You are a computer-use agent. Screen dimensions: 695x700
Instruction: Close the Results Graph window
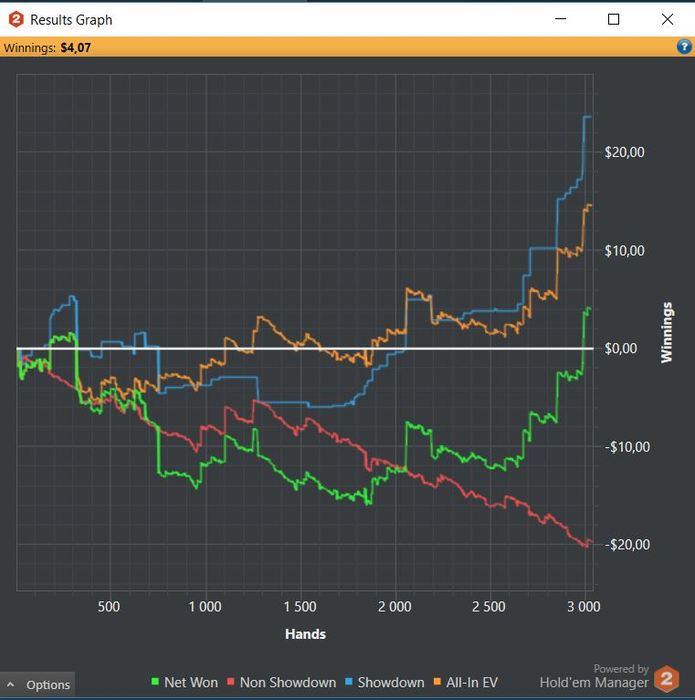[x=667, y=19]
